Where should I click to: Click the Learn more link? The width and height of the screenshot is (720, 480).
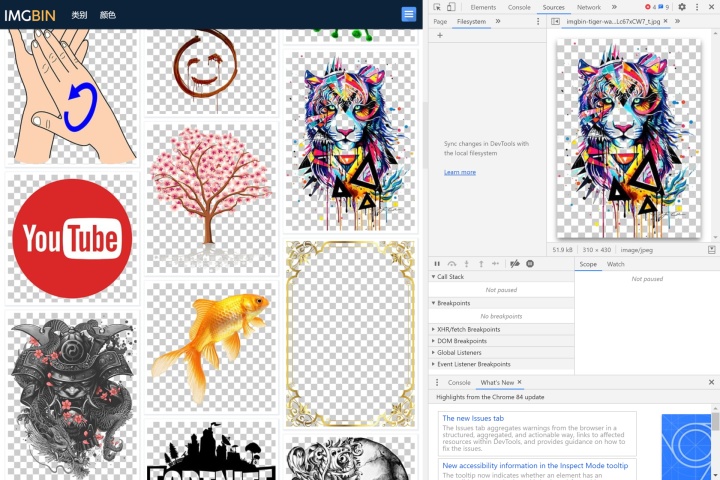click(460, 172)
